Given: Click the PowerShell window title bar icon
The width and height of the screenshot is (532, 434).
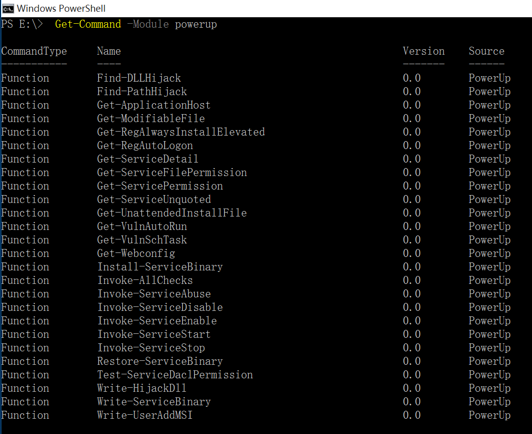Looking at the screenshot, I should (x=8, y=8).
